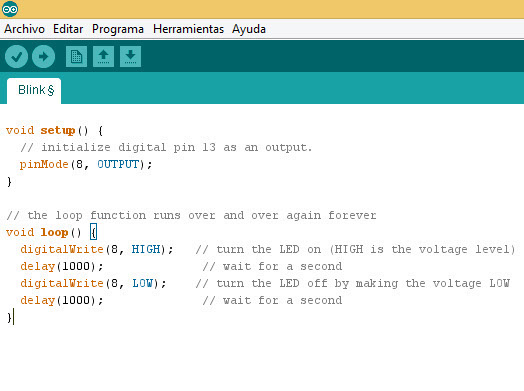Click the first delay(1000) statement
This screenshot has height=391, width=524.
[x=62, y=266]
